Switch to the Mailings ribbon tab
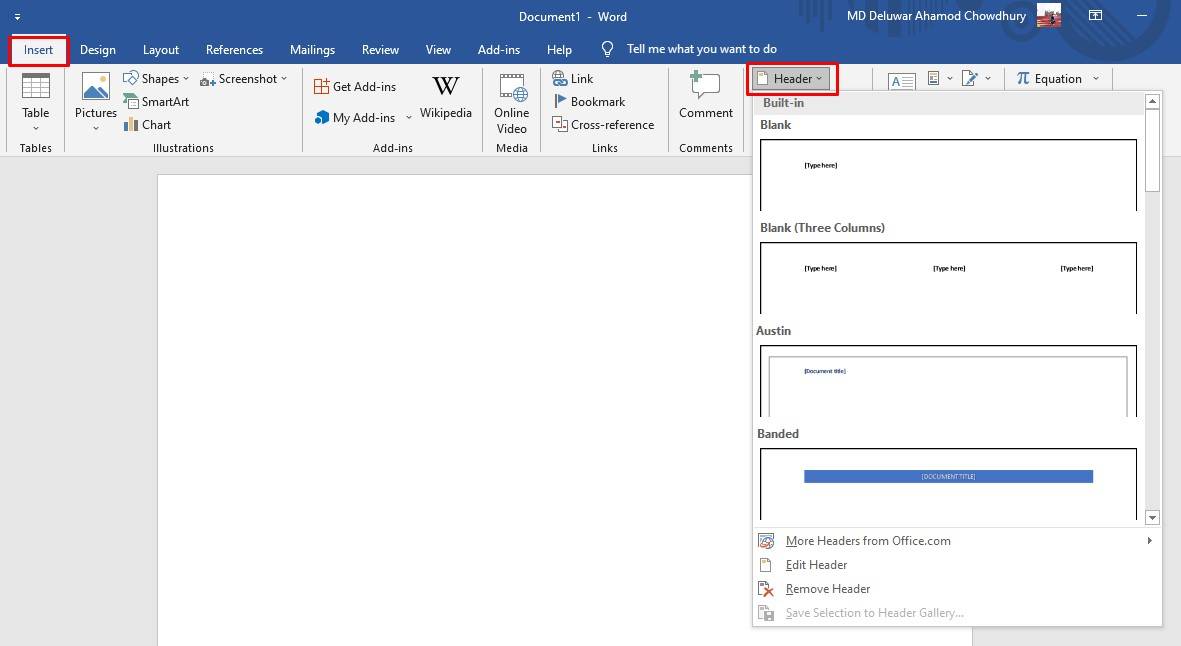Viewport: 1181px width, 646px height. (312, 49)
